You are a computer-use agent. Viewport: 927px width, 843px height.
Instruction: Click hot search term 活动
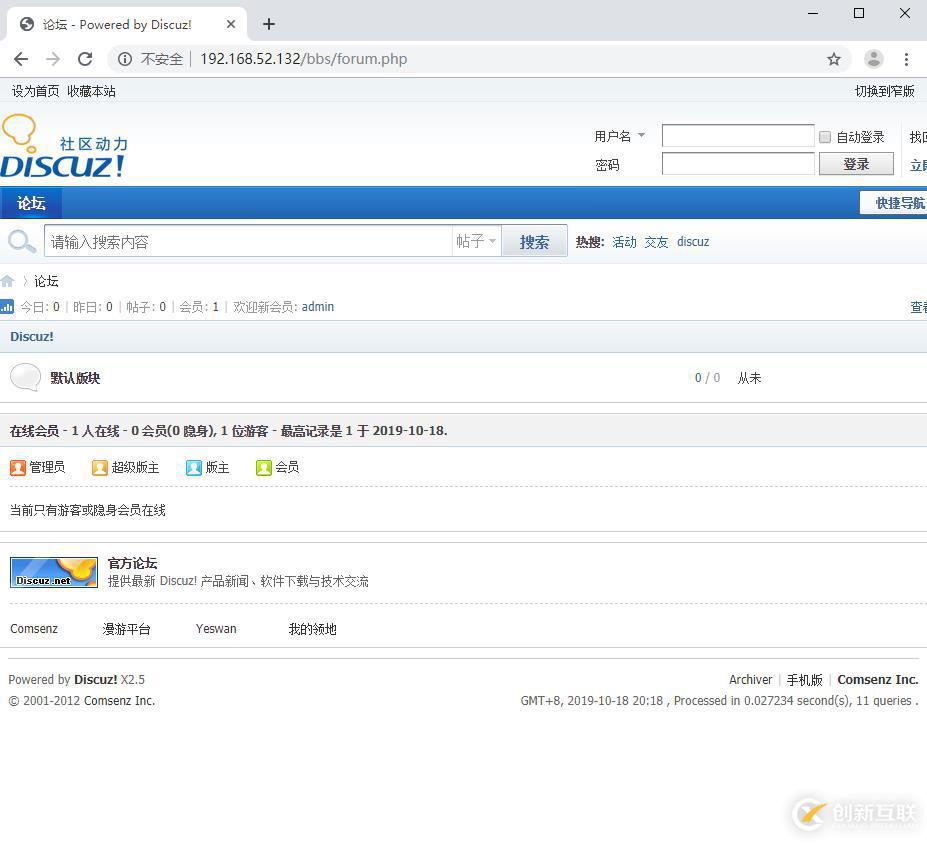click(624, 242)
